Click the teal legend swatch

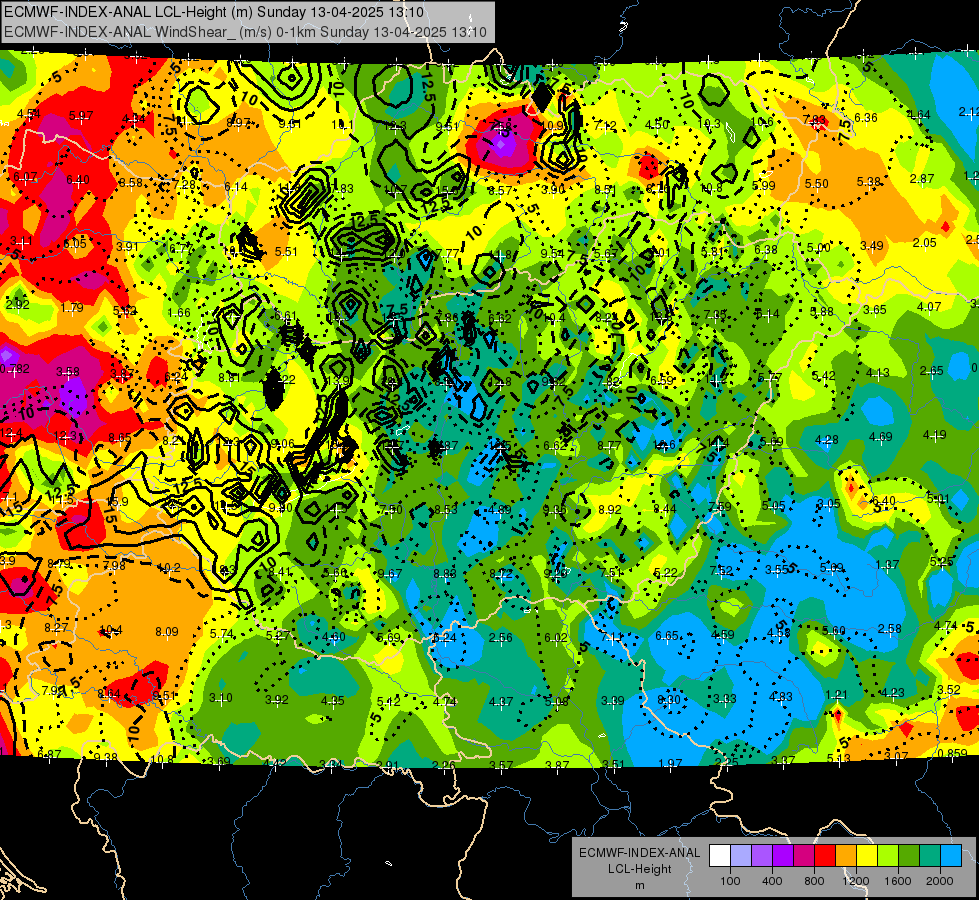pos(930,856)
